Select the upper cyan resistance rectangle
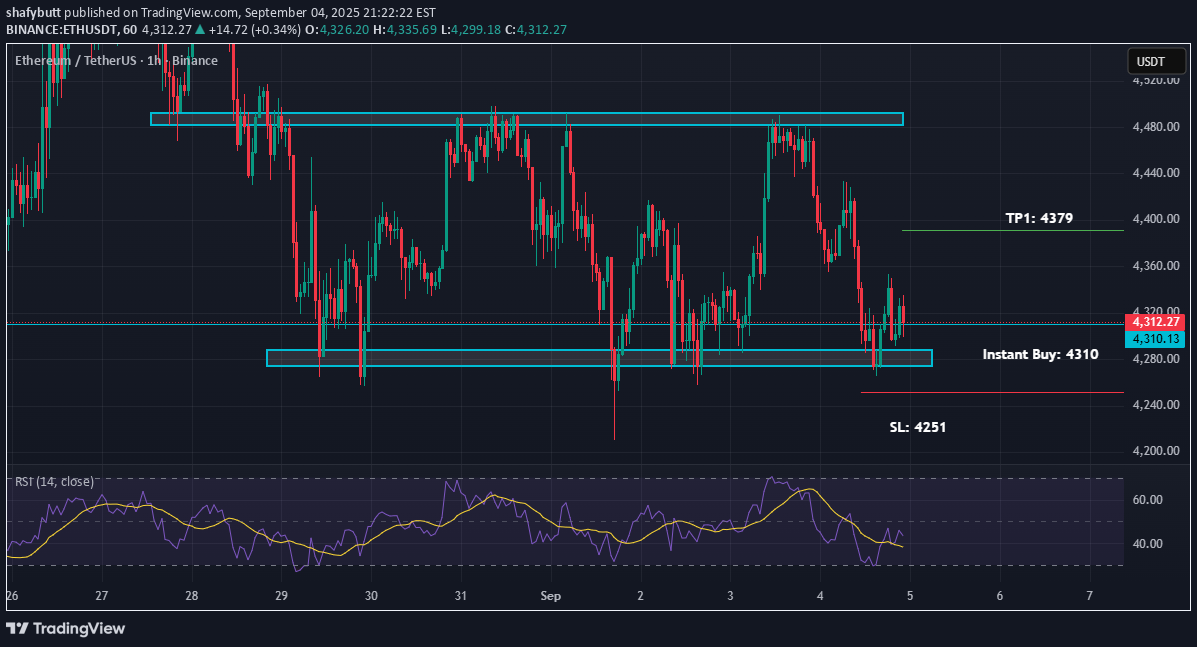This screenshot has width=1197, height=647. (x=527, y=119)
